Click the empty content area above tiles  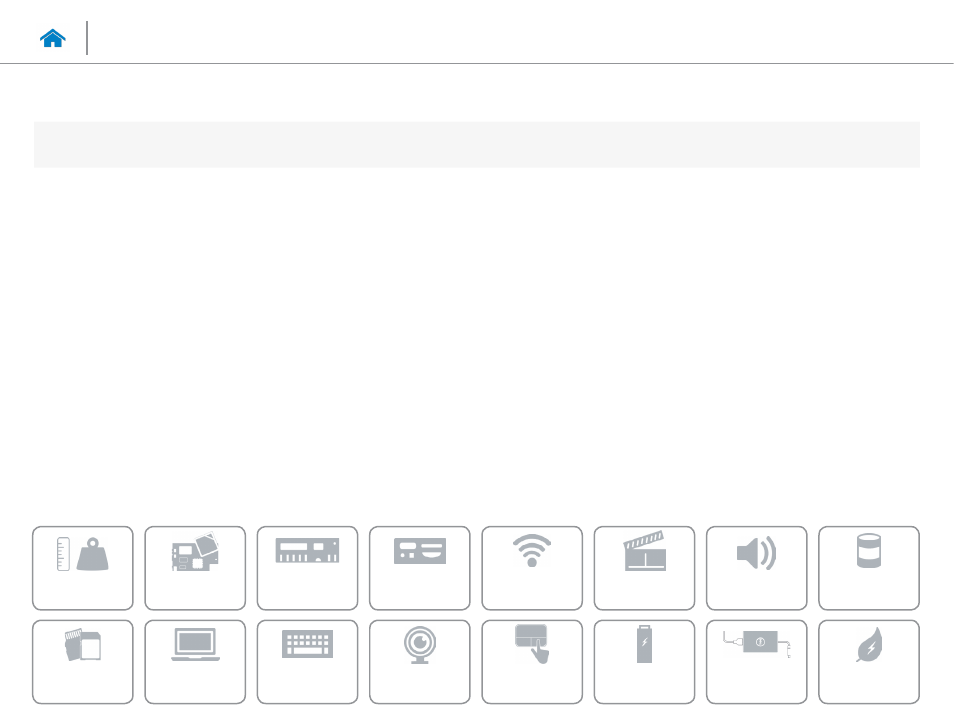coord(476,344)
